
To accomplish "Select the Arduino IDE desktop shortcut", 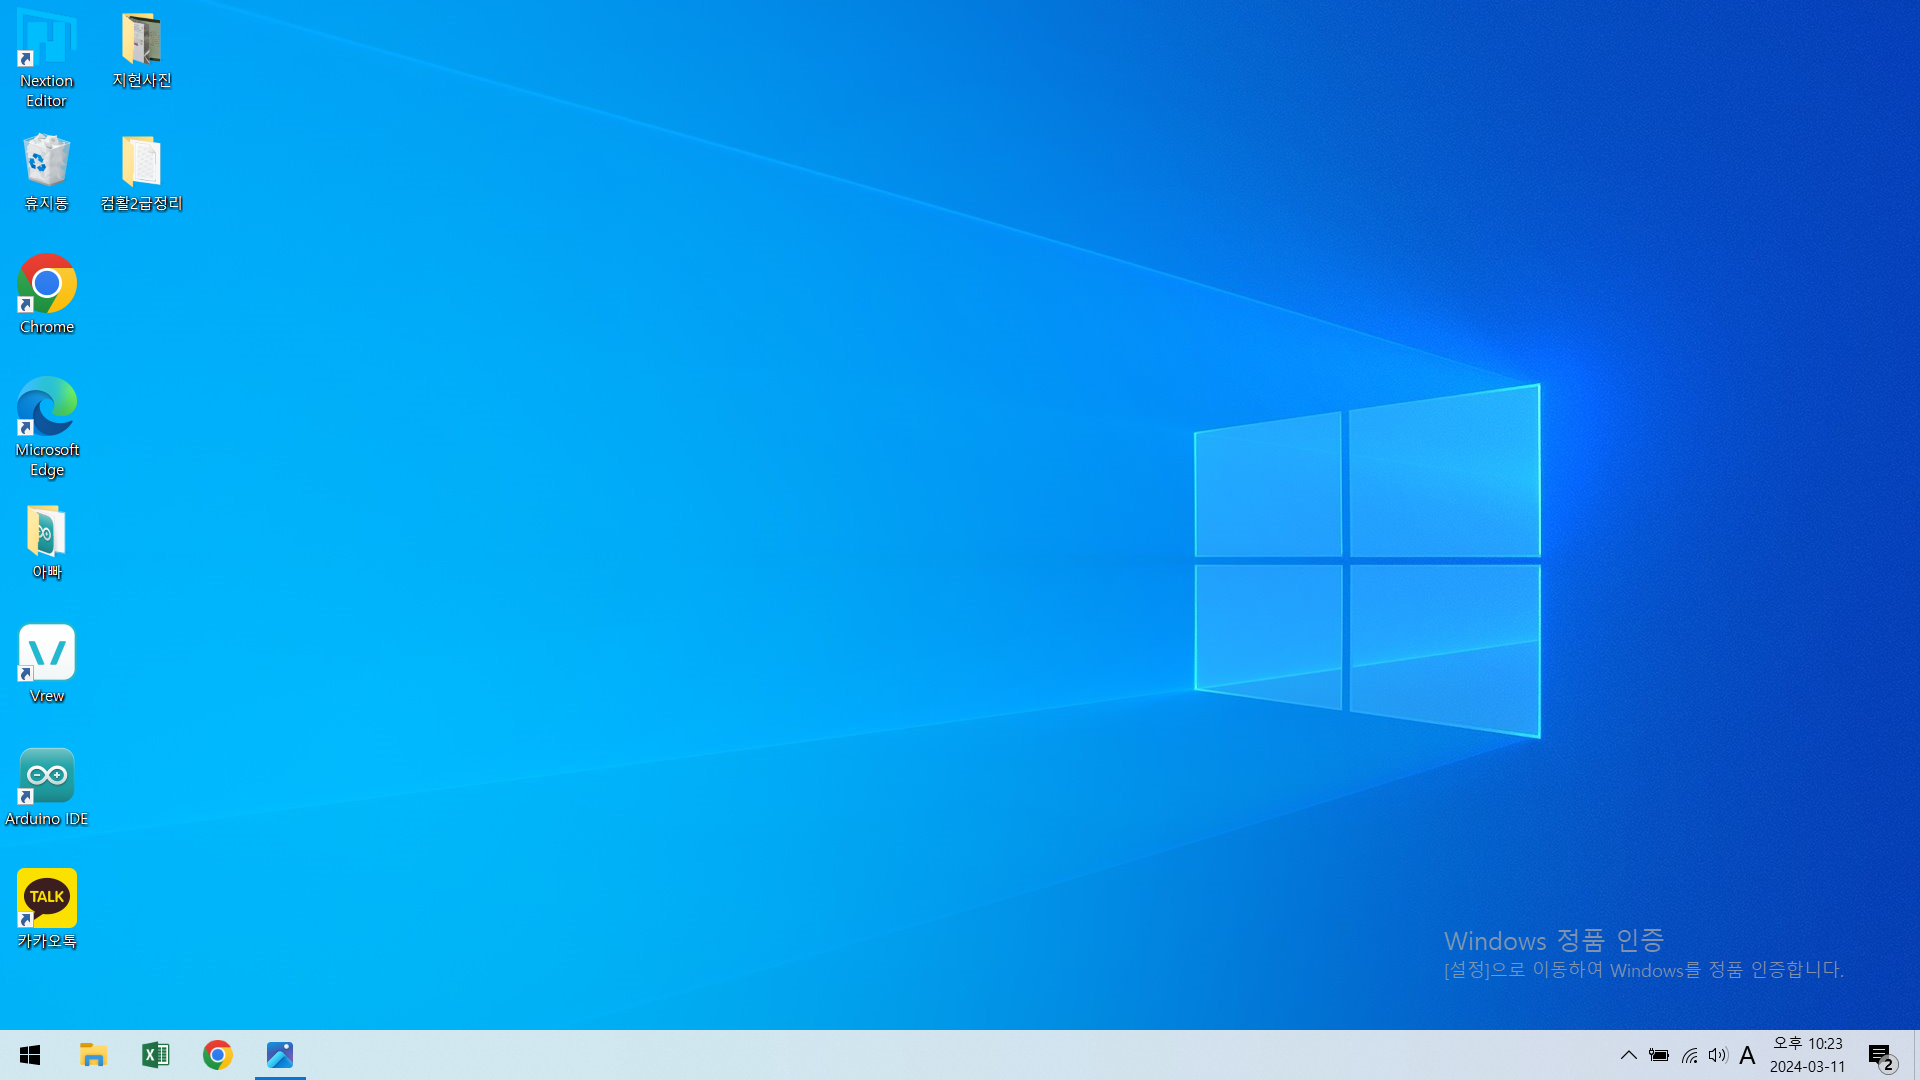I will point(46,787).
